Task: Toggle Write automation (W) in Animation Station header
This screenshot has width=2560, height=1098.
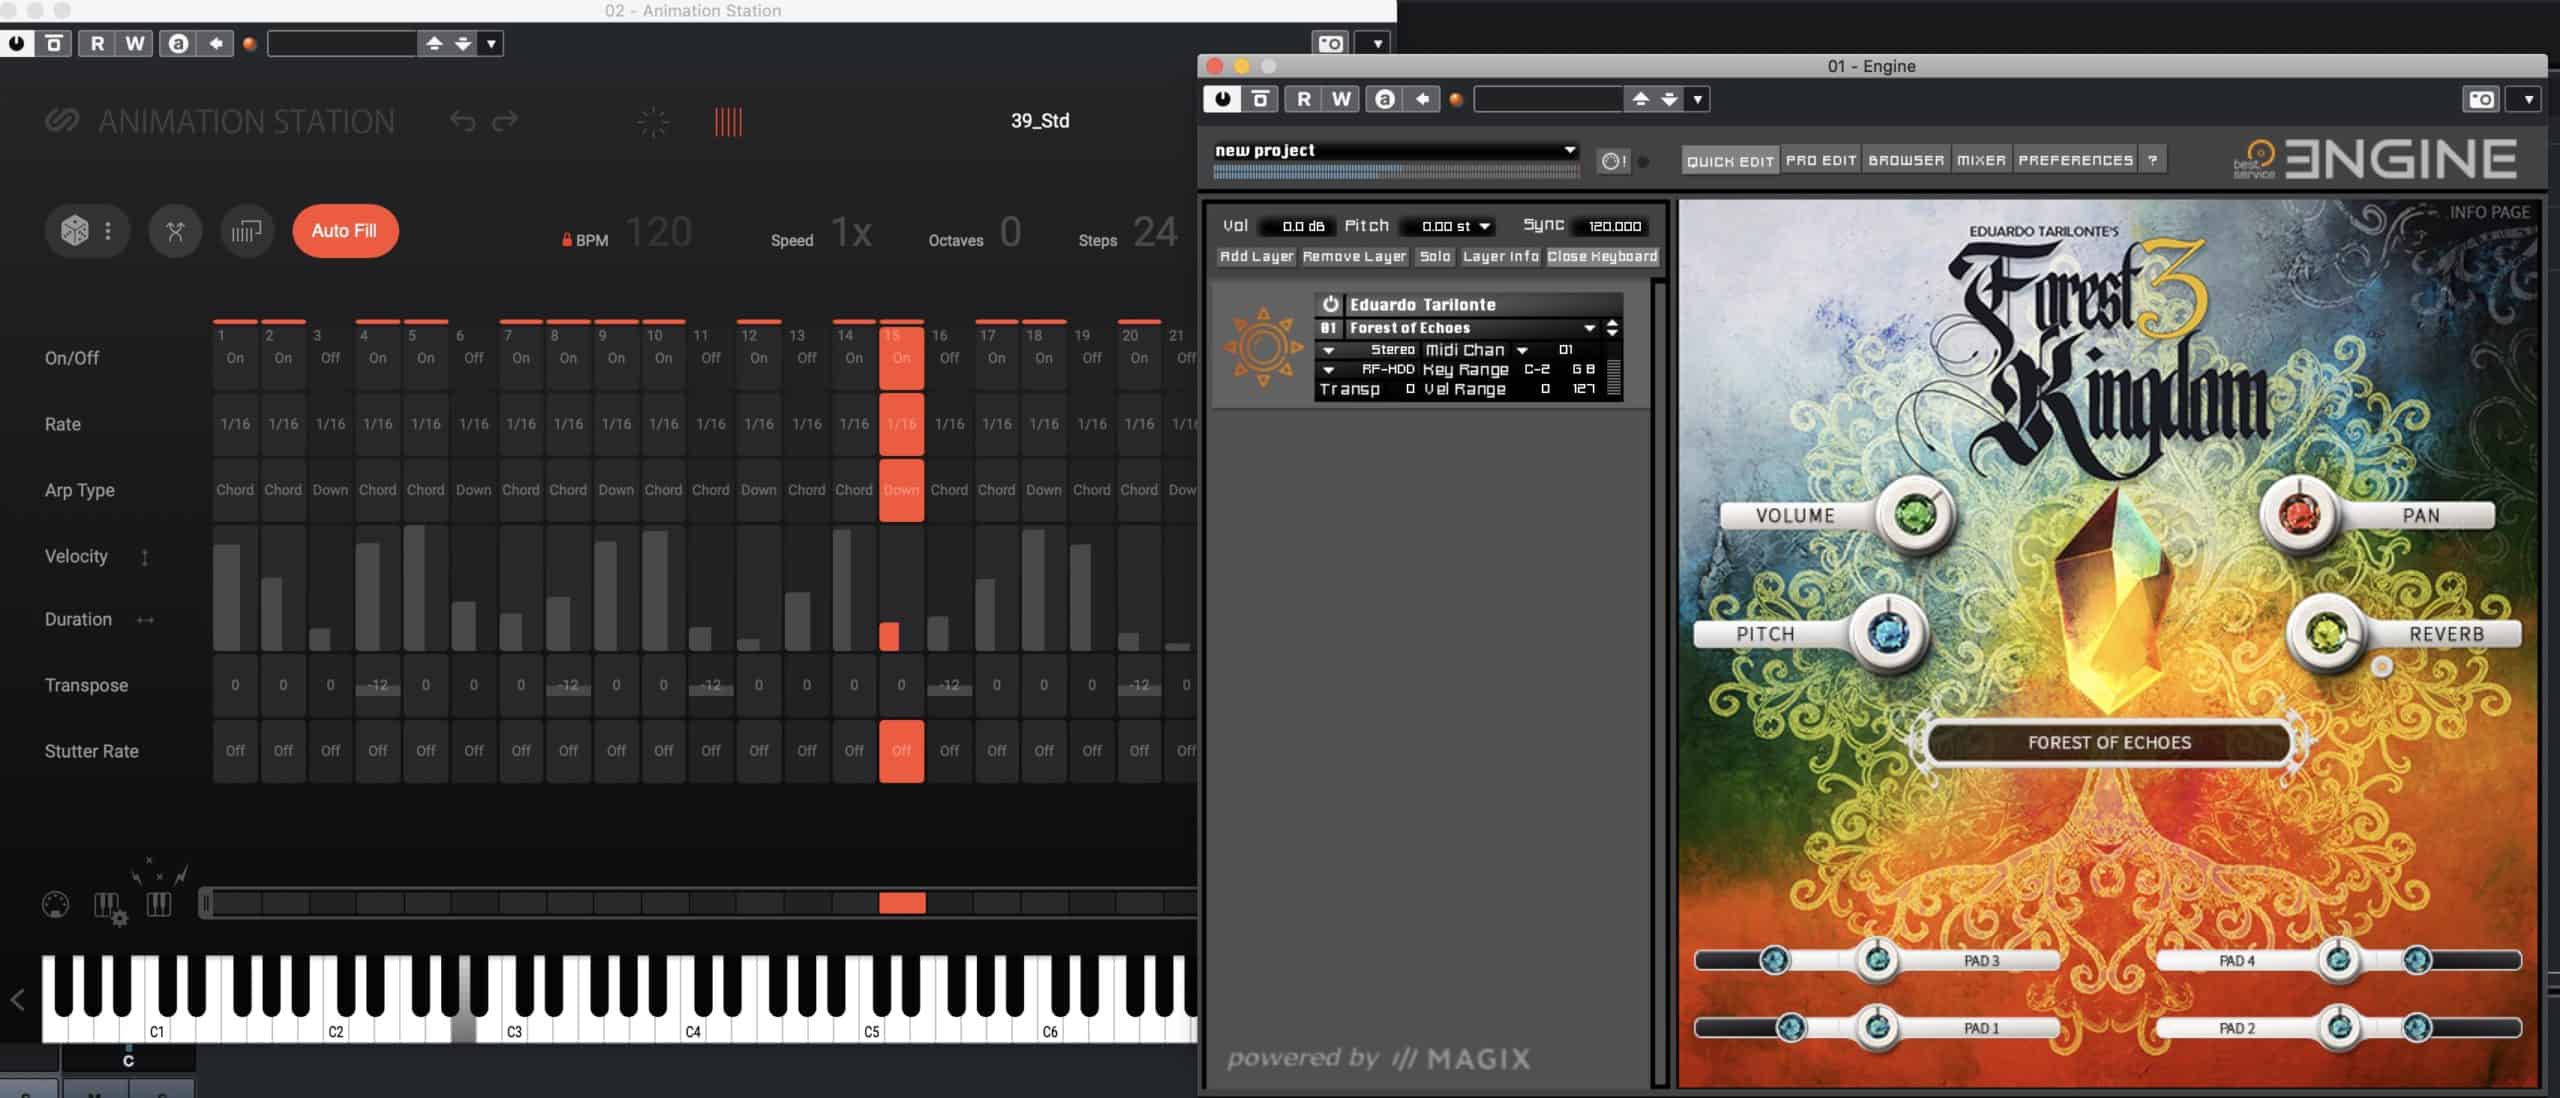Action: (134, 43)
